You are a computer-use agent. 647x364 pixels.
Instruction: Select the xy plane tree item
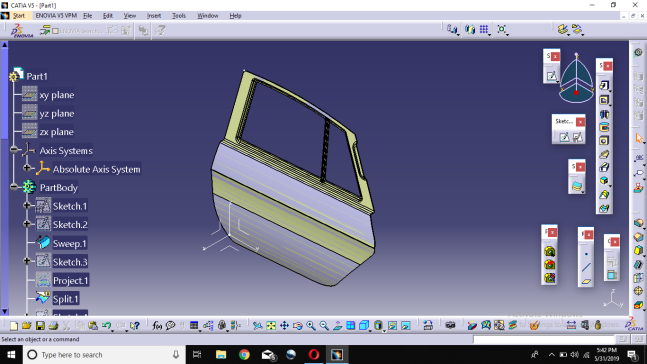(x=57, y=95)
